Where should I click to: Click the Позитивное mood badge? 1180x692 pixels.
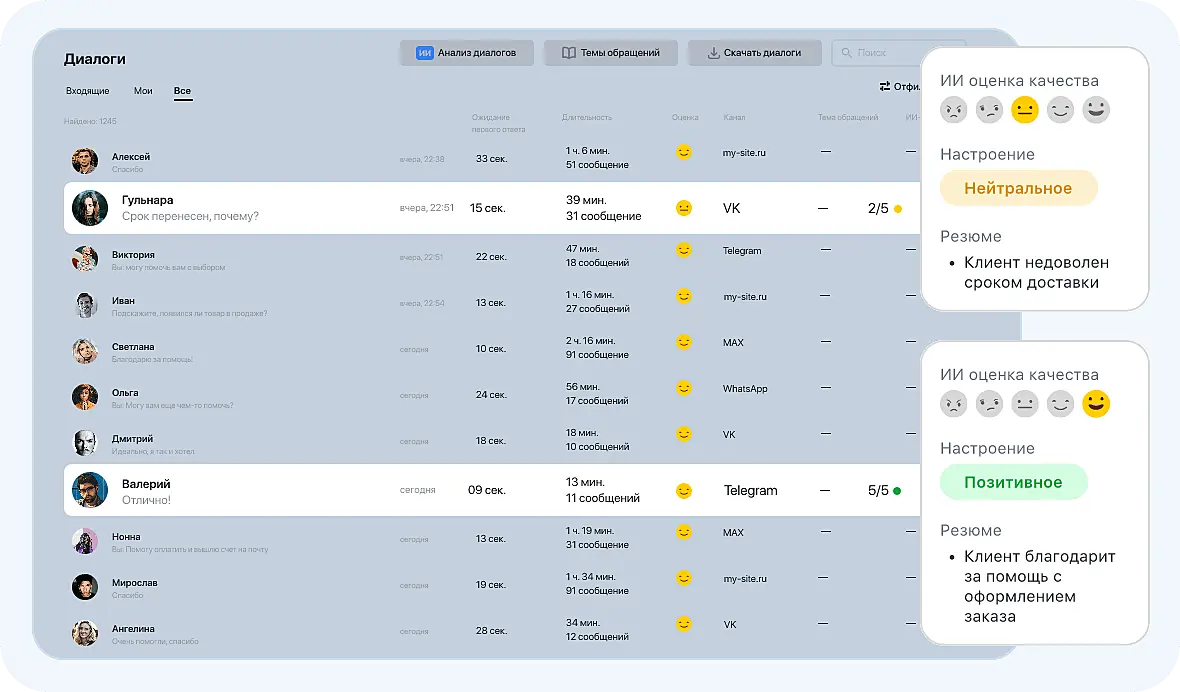coord(1014,482)
